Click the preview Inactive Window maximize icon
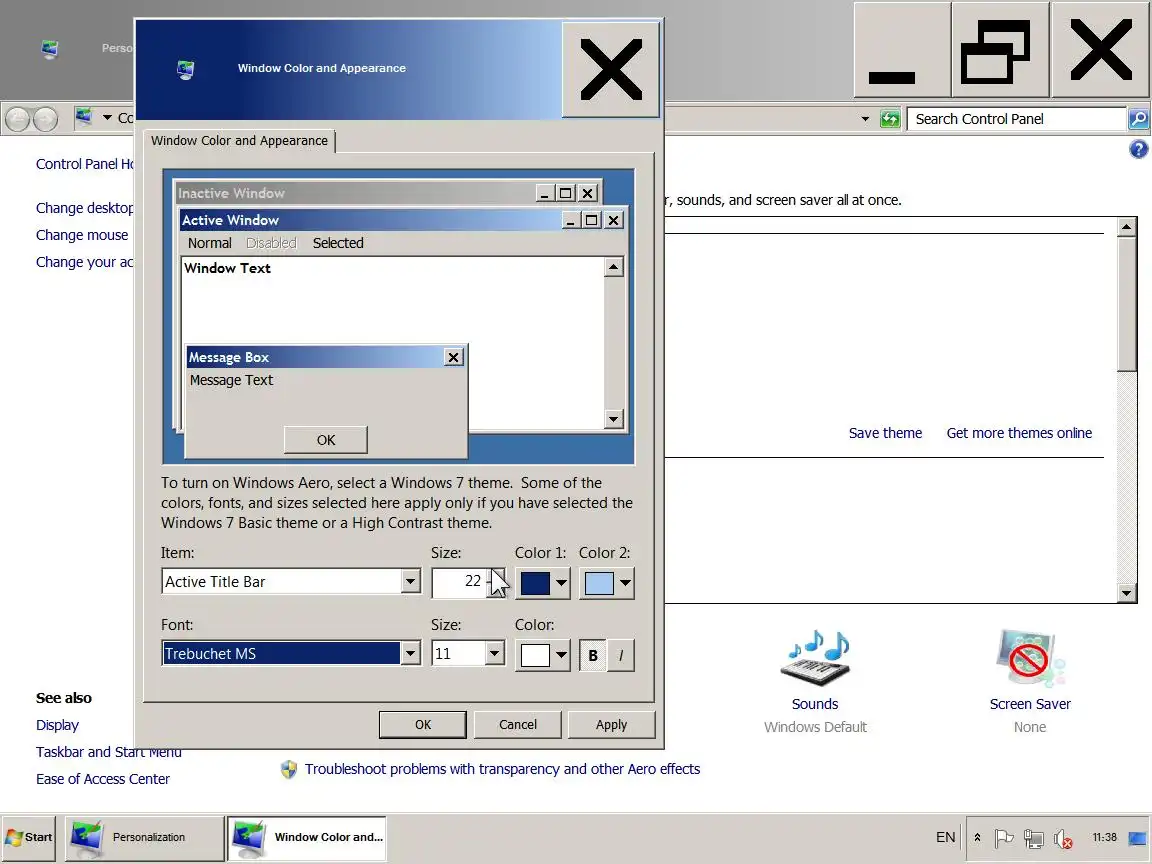The image size is (1152, 864). point(565,193)
